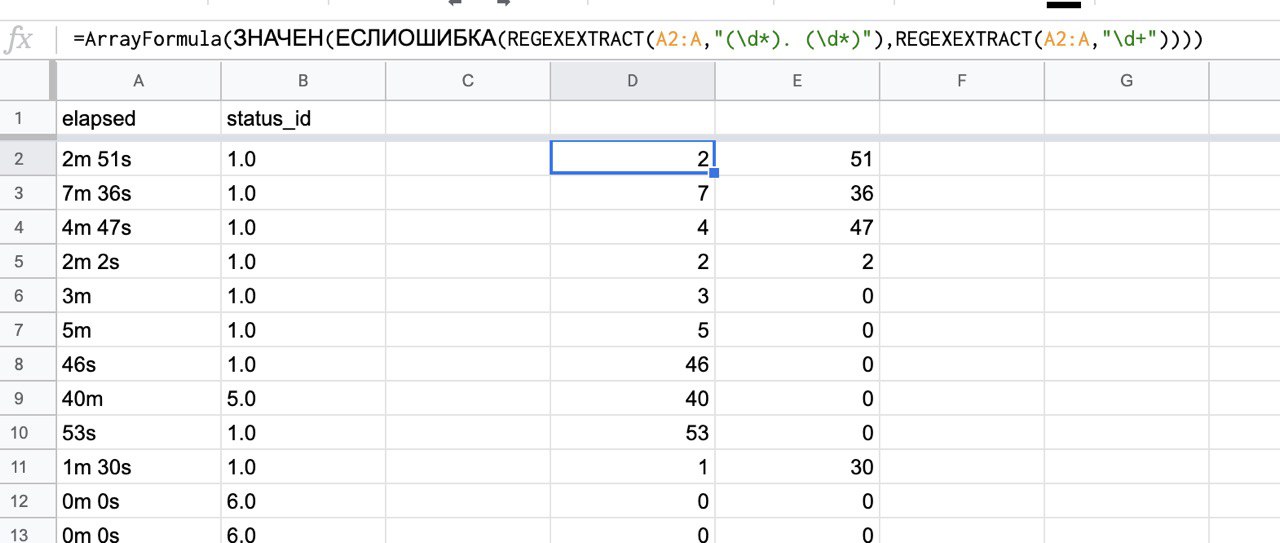This screenshot has width=1280, height=543.
Task: Select row 2 header
Action: (x=28, y=158)
